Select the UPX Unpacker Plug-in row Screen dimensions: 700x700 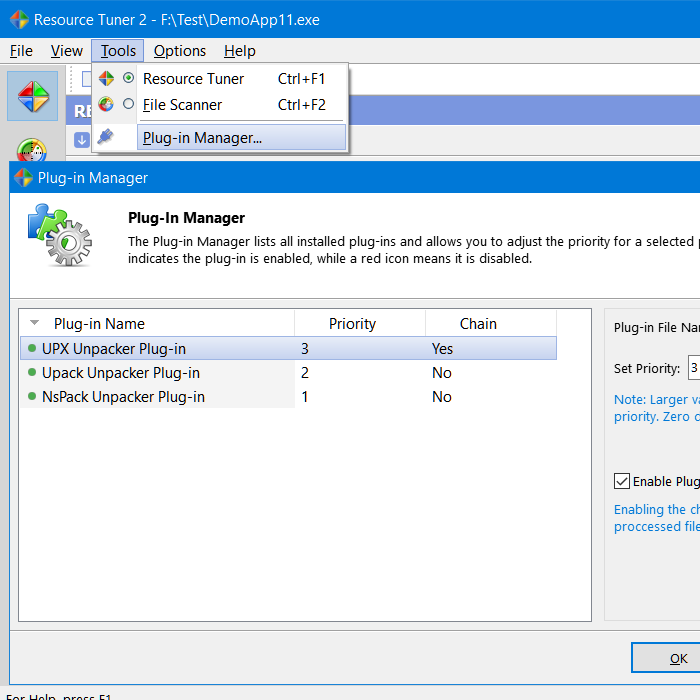coord(288,349)
